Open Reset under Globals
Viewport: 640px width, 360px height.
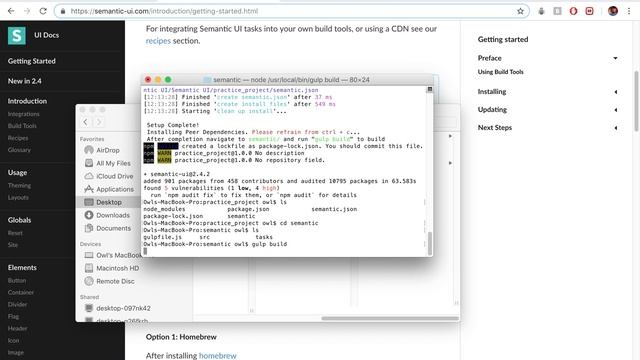pos(15,233)
